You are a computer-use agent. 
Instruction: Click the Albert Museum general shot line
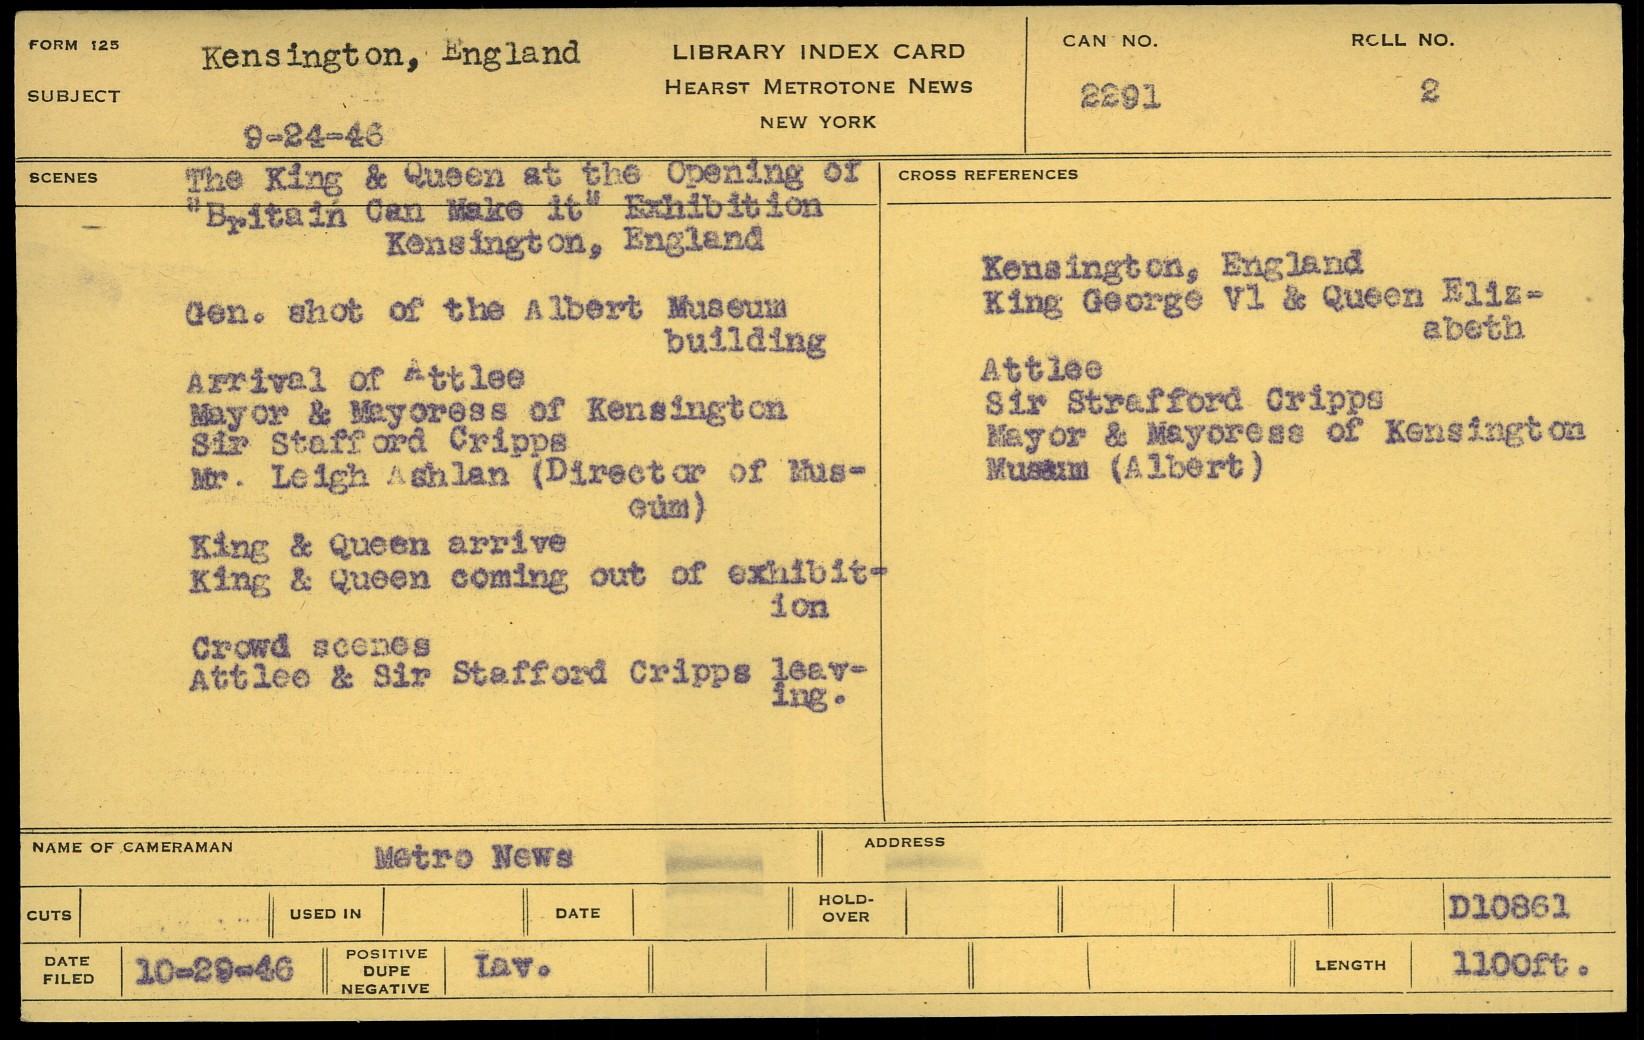click(x=486, y=310)
